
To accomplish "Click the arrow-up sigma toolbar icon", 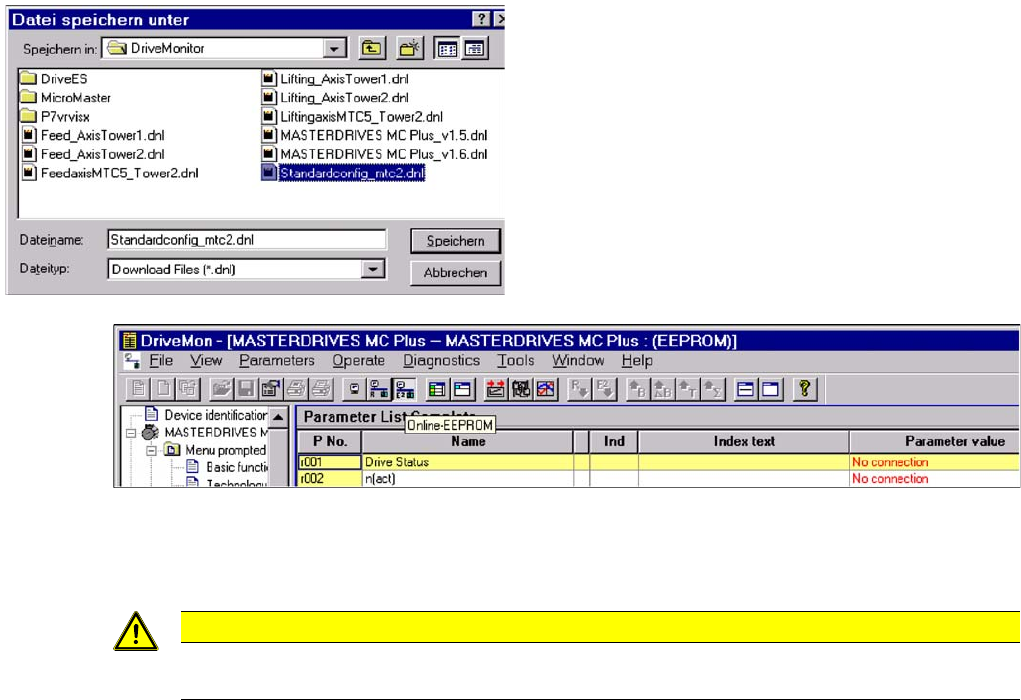I will coord(713,389).
